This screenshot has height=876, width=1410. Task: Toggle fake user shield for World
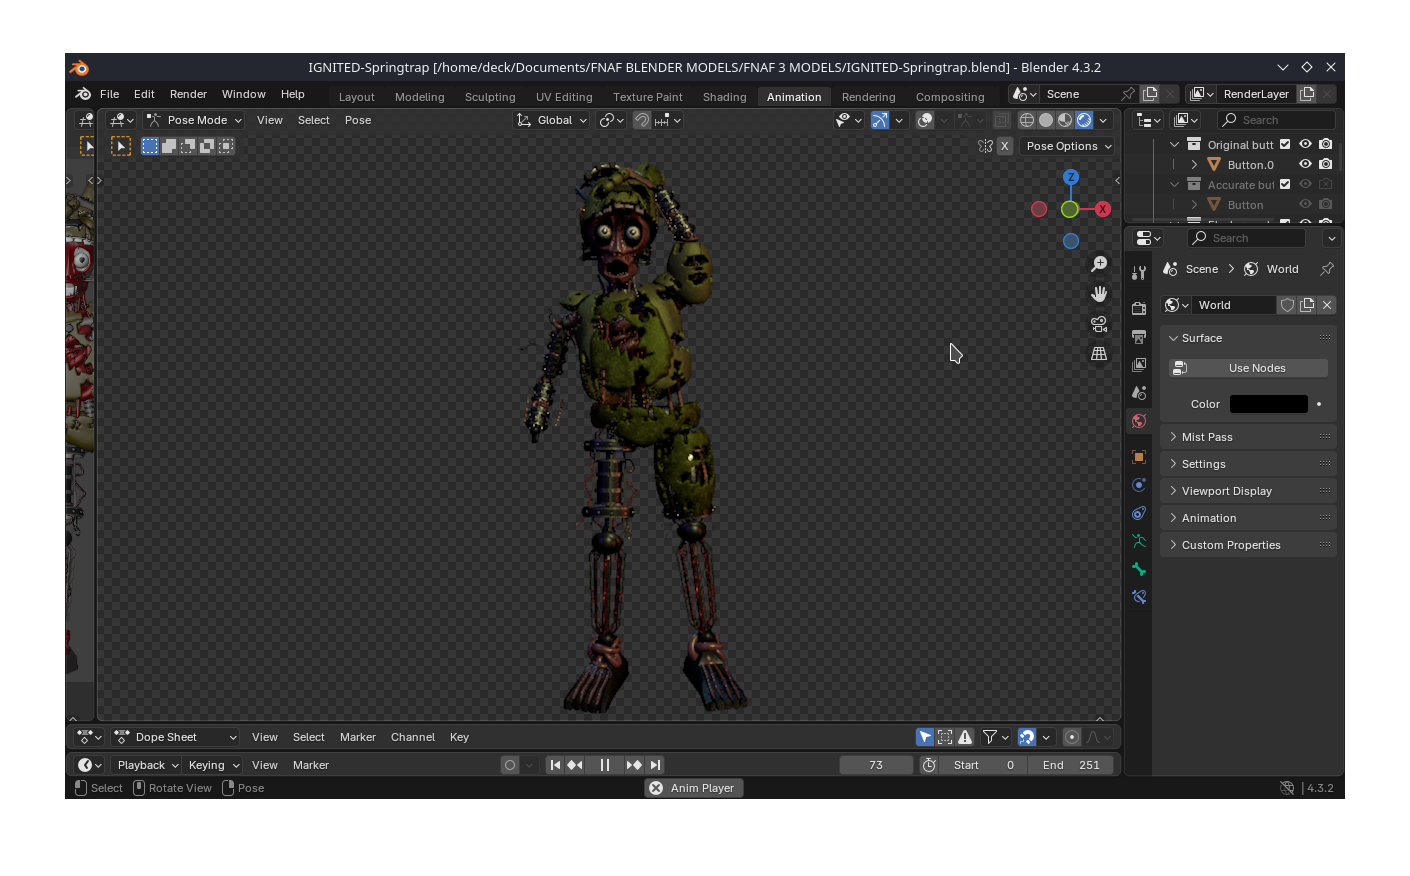click(1288, 305)
